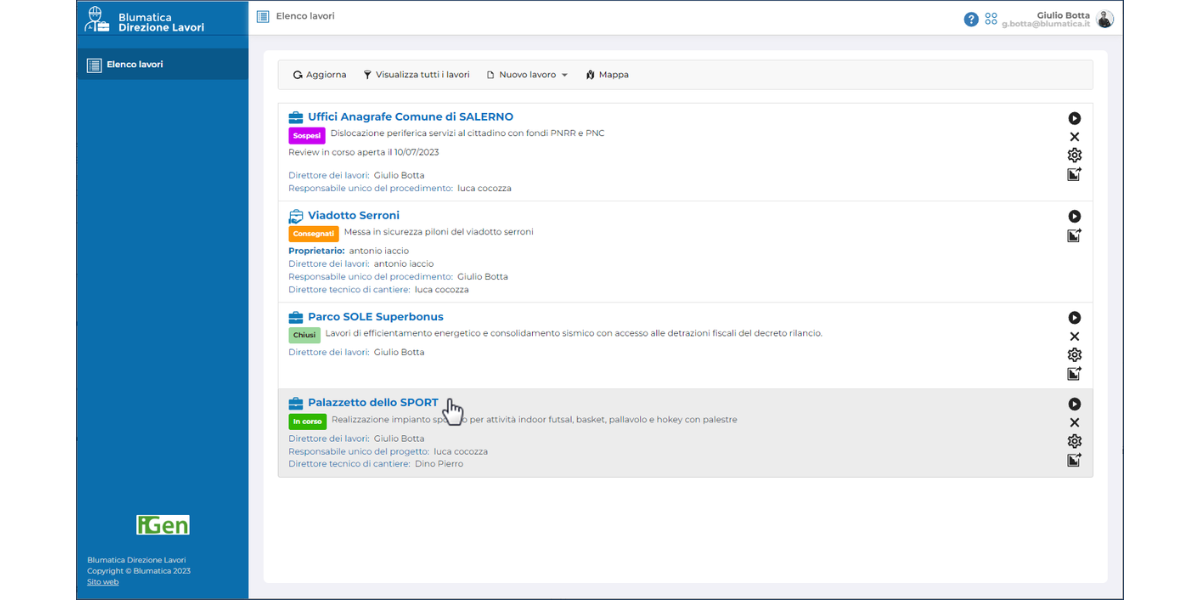Click Visualizza tutti i lavori filter
The width and height of the screenshot is (1200, 600).
tap(416, 75)
